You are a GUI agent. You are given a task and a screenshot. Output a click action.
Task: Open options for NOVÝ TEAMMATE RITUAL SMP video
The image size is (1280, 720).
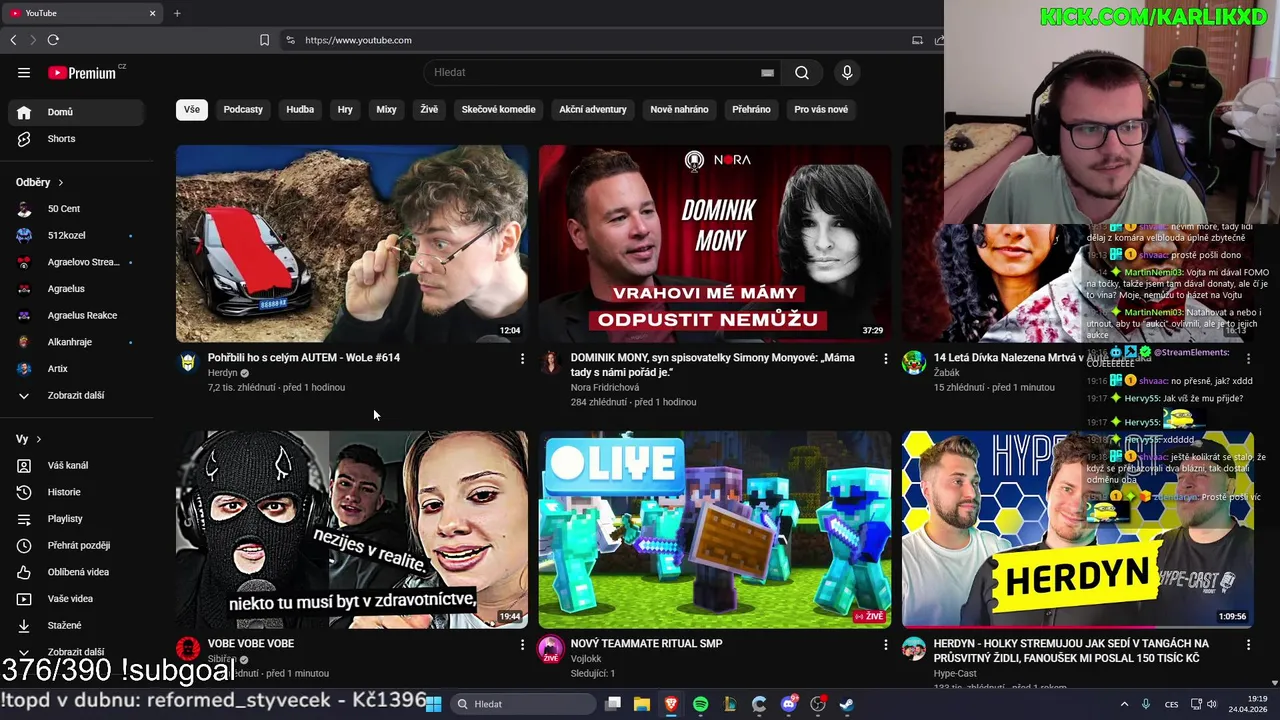pos(885,645)
